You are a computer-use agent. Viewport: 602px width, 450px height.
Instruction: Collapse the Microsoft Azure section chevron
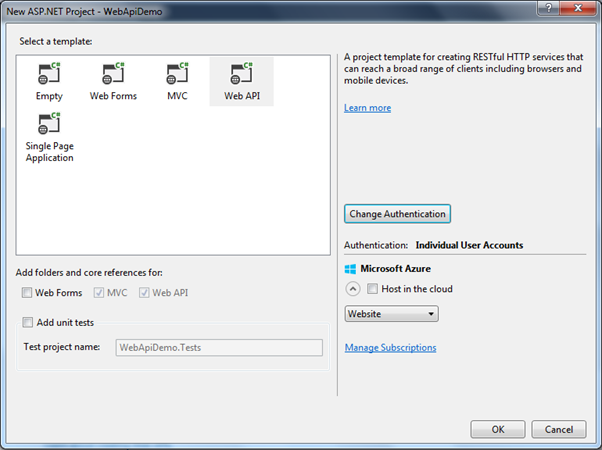353,289
